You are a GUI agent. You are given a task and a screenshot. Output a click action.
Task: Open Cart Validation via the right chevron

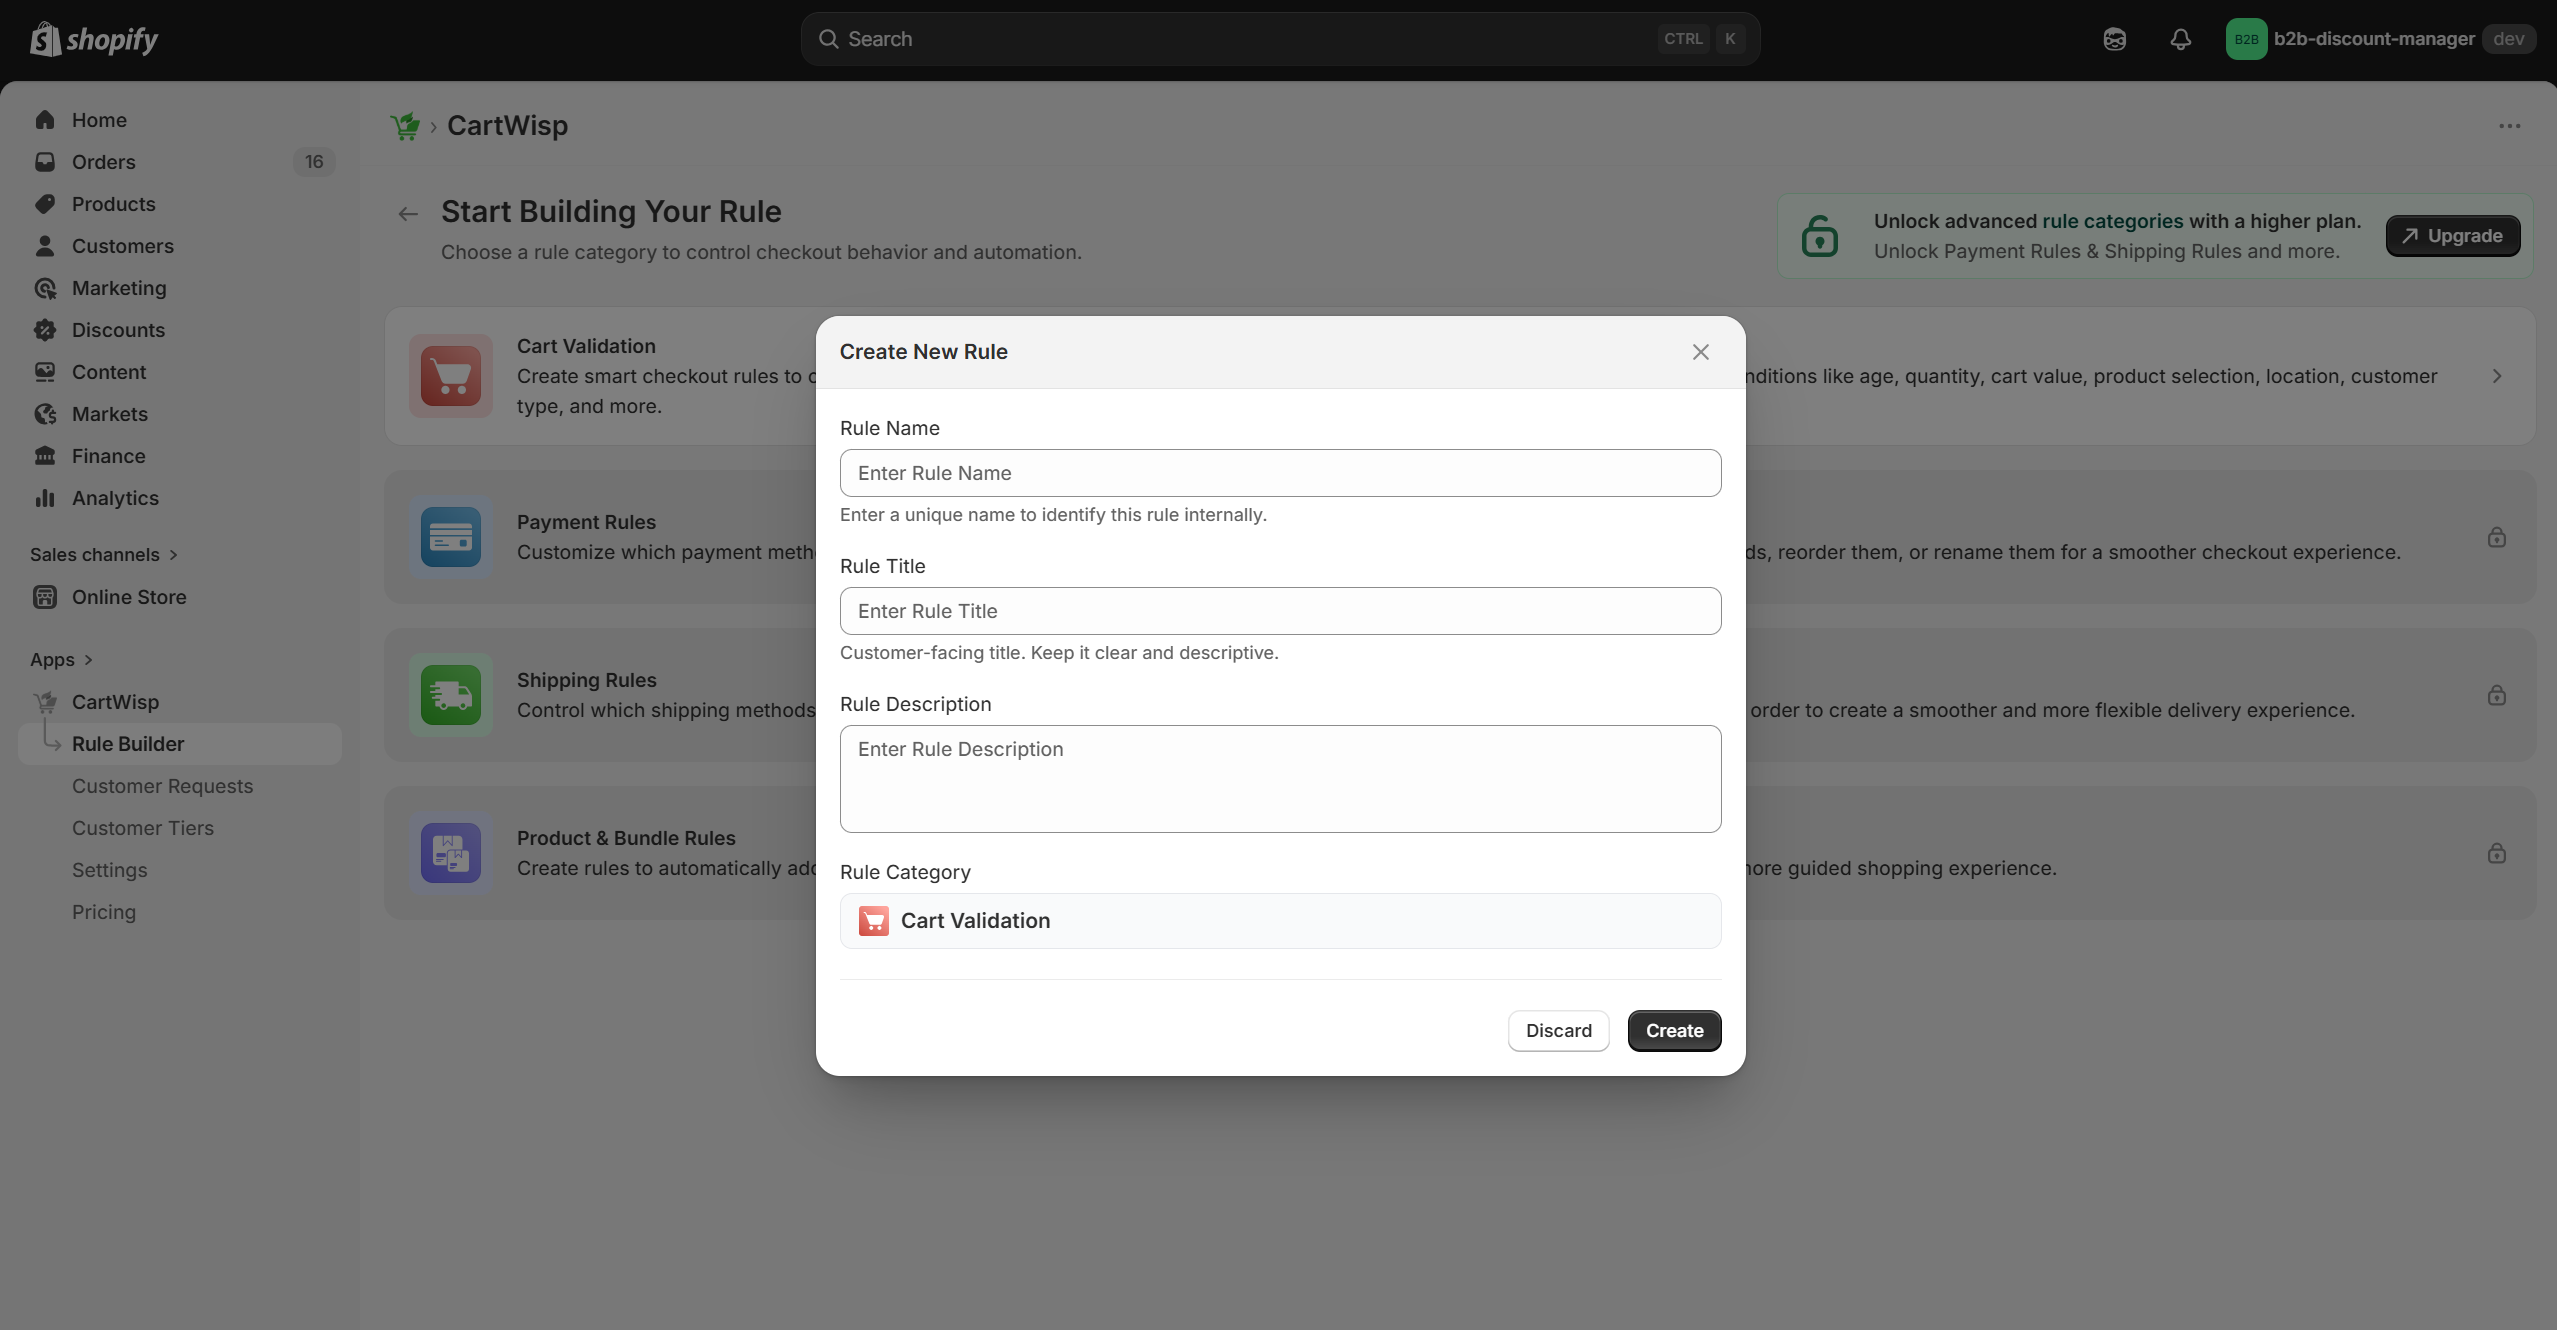coord(2497,376)
